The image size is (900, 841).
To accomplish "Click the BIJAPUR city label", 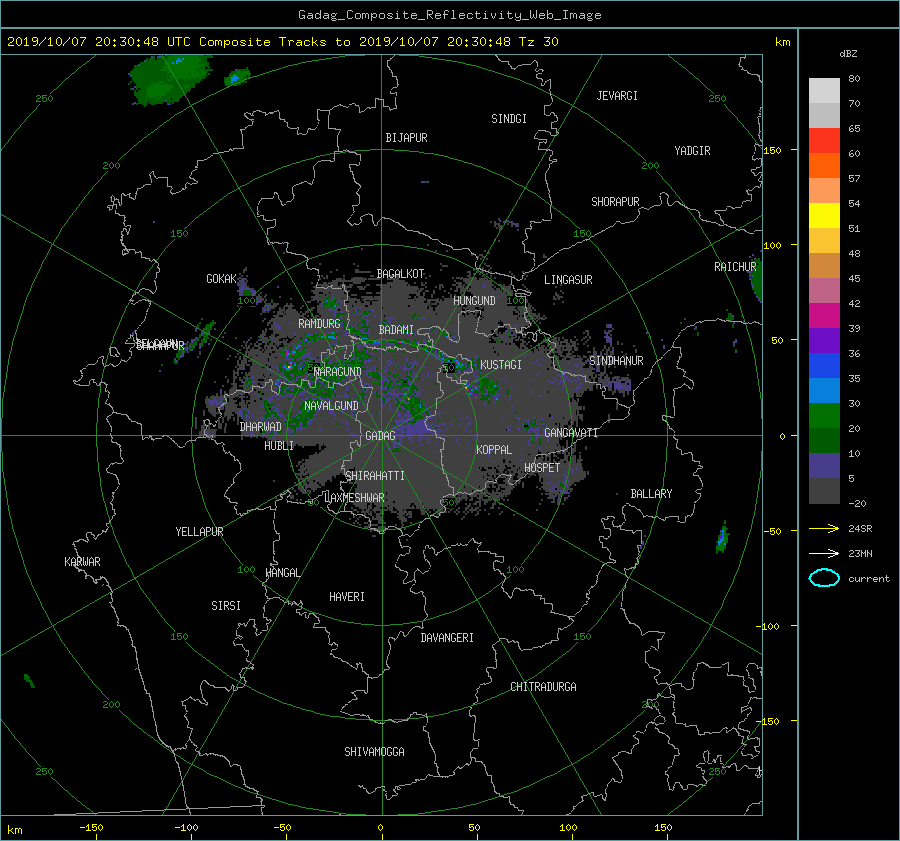I will 406,138.
